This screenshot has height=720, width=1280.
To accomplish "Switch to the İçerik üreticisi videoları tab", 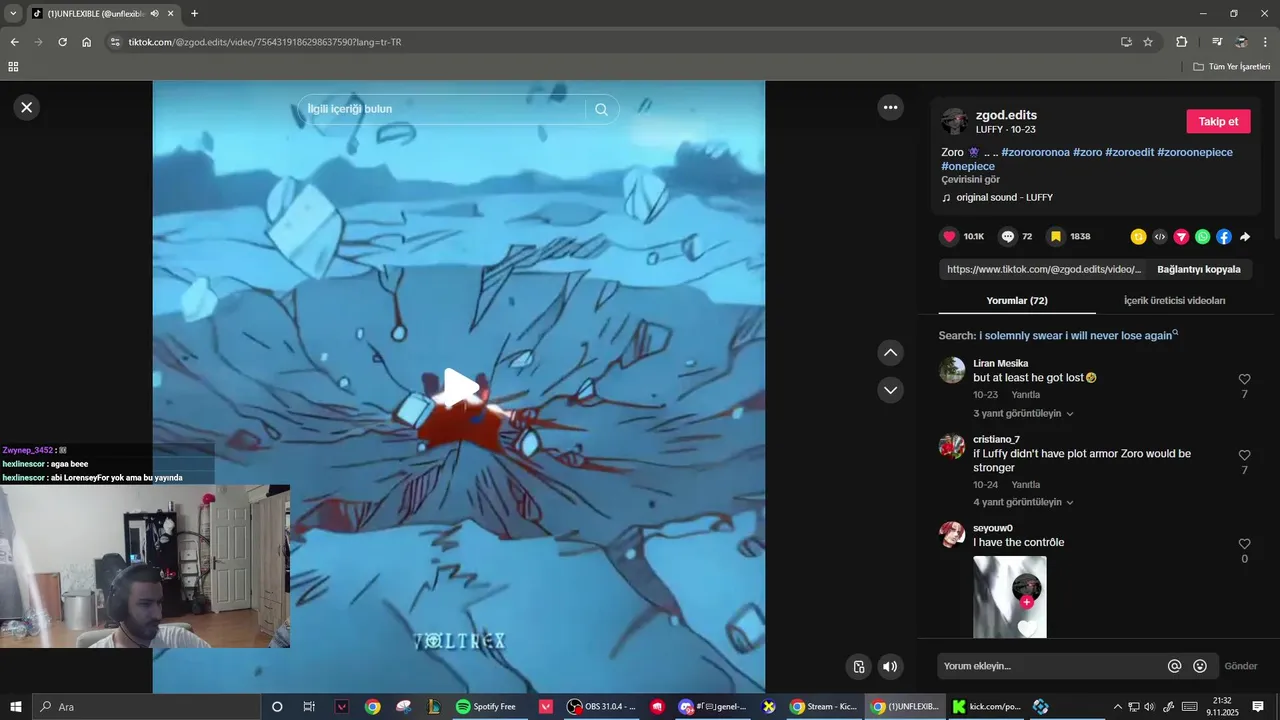I will [1174, 300].
